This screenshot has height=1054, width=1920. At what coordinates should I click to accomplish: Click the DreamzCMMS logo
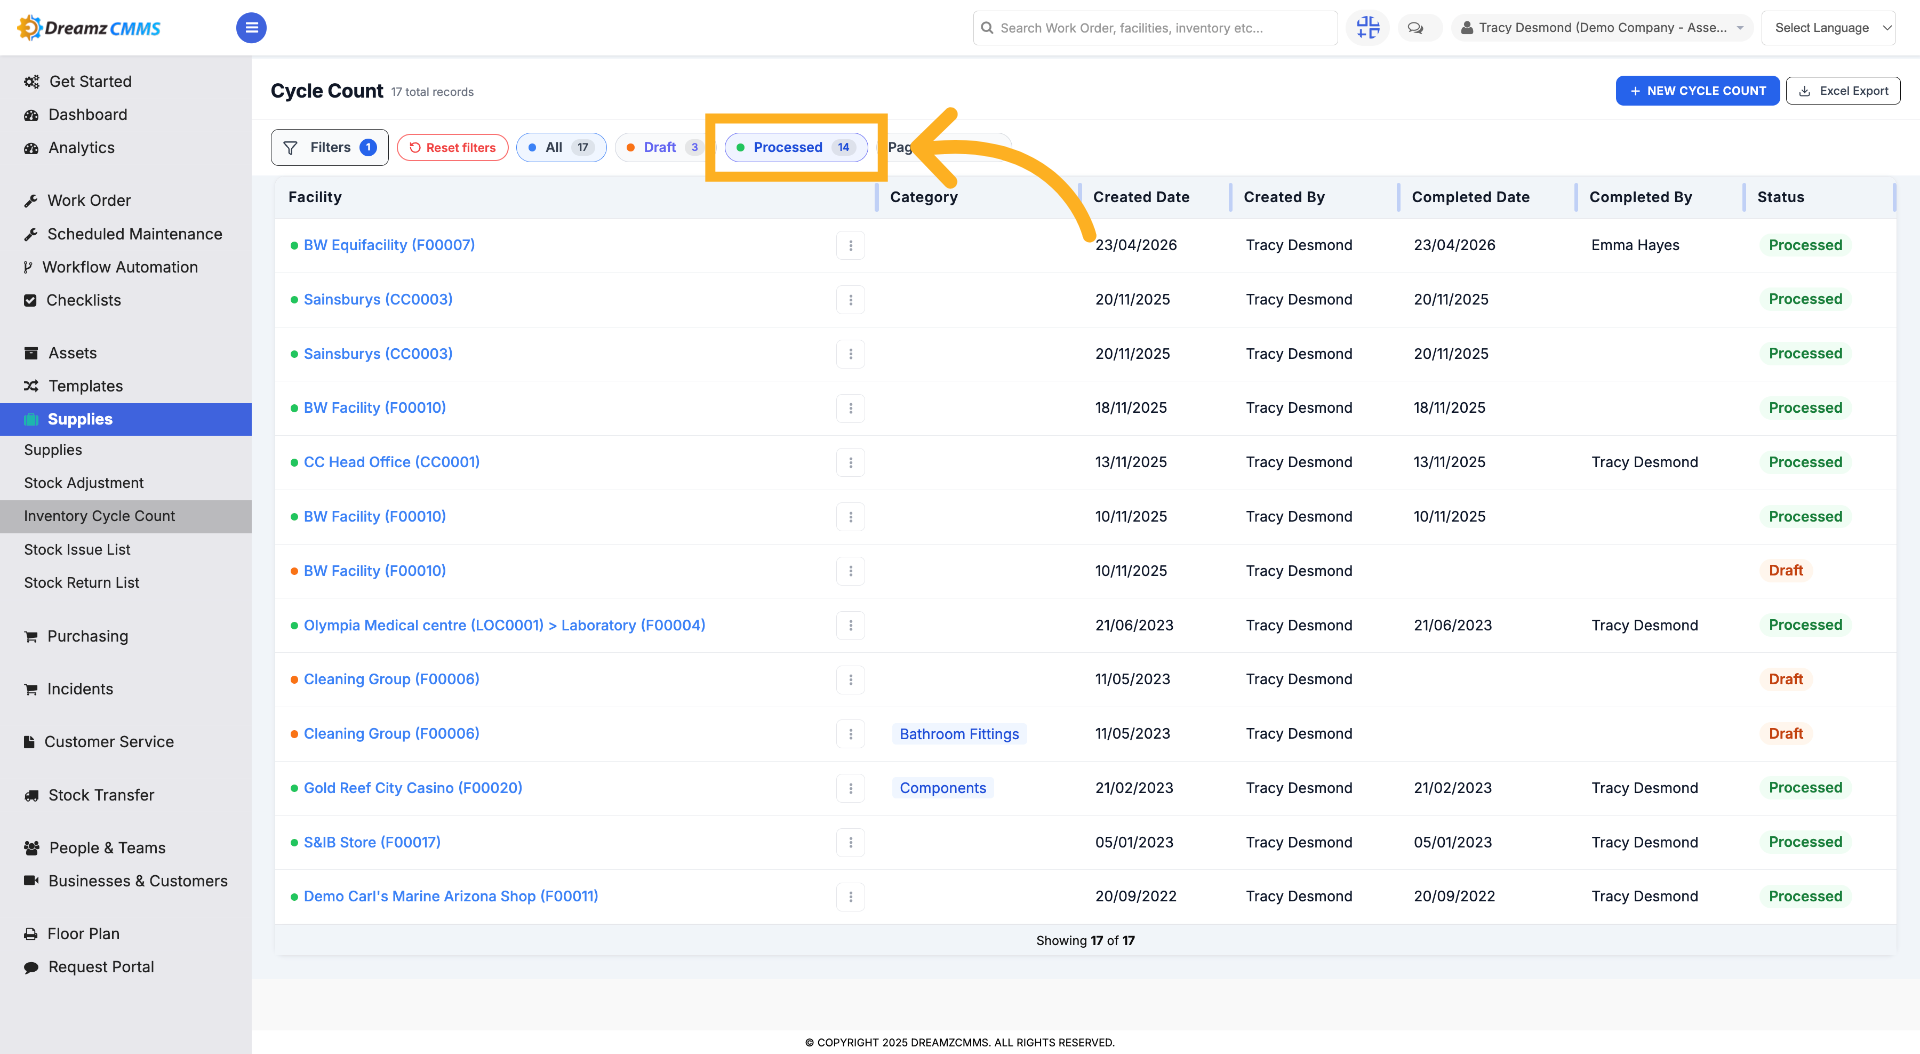pyautogui.click(x=89, y=28)
